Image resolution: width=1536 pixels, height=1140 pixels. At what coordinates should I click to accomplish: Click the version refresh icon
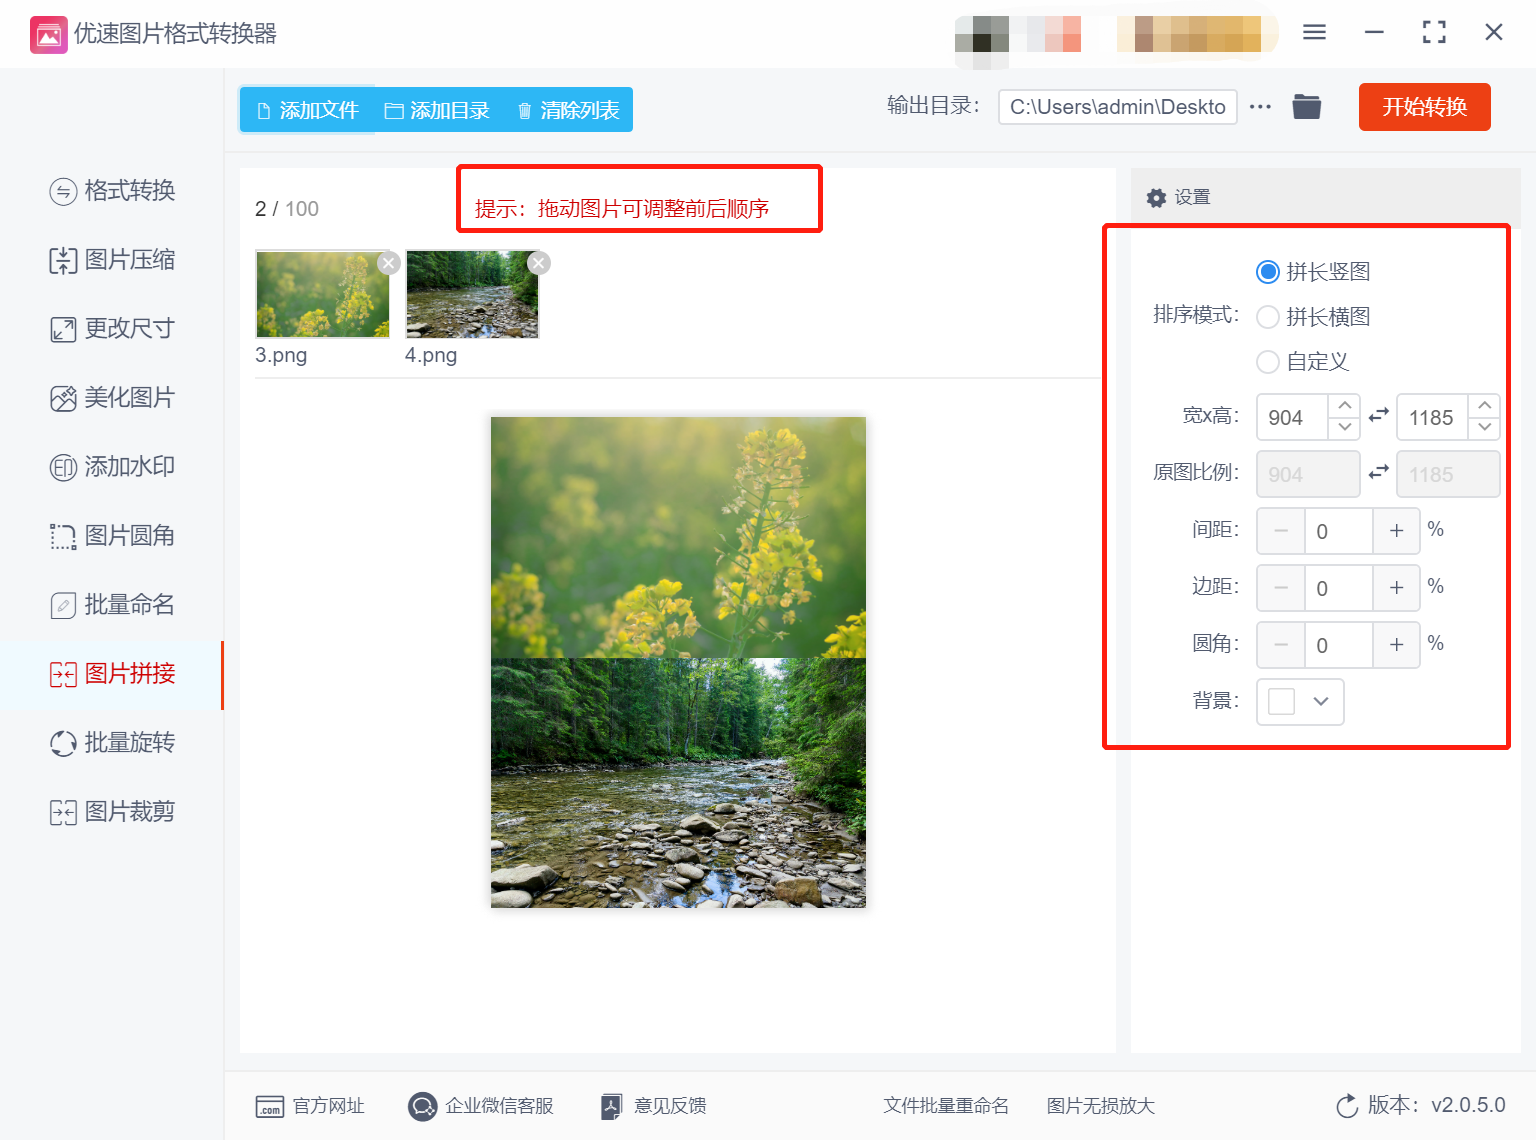[x=1347, y=1106]
